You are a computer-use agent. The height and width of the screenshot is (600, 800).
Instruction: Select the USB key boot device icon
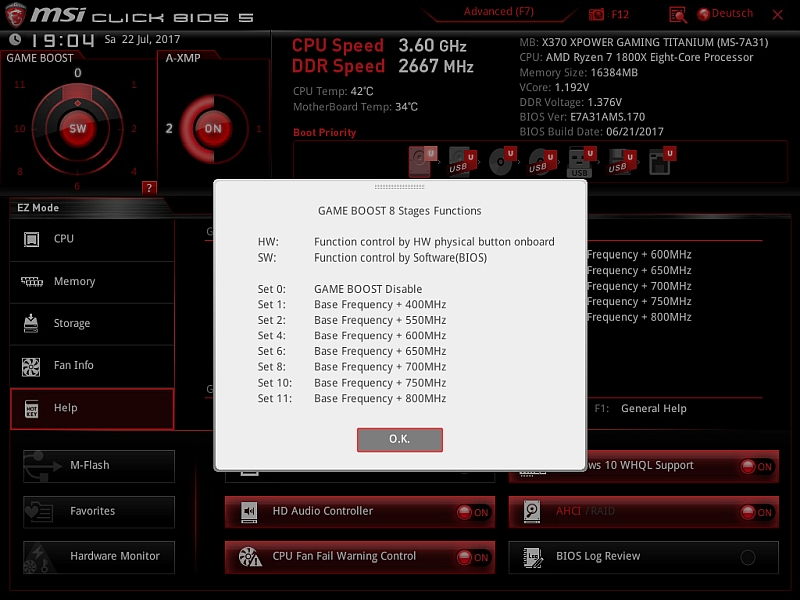[x=582, y=162]
